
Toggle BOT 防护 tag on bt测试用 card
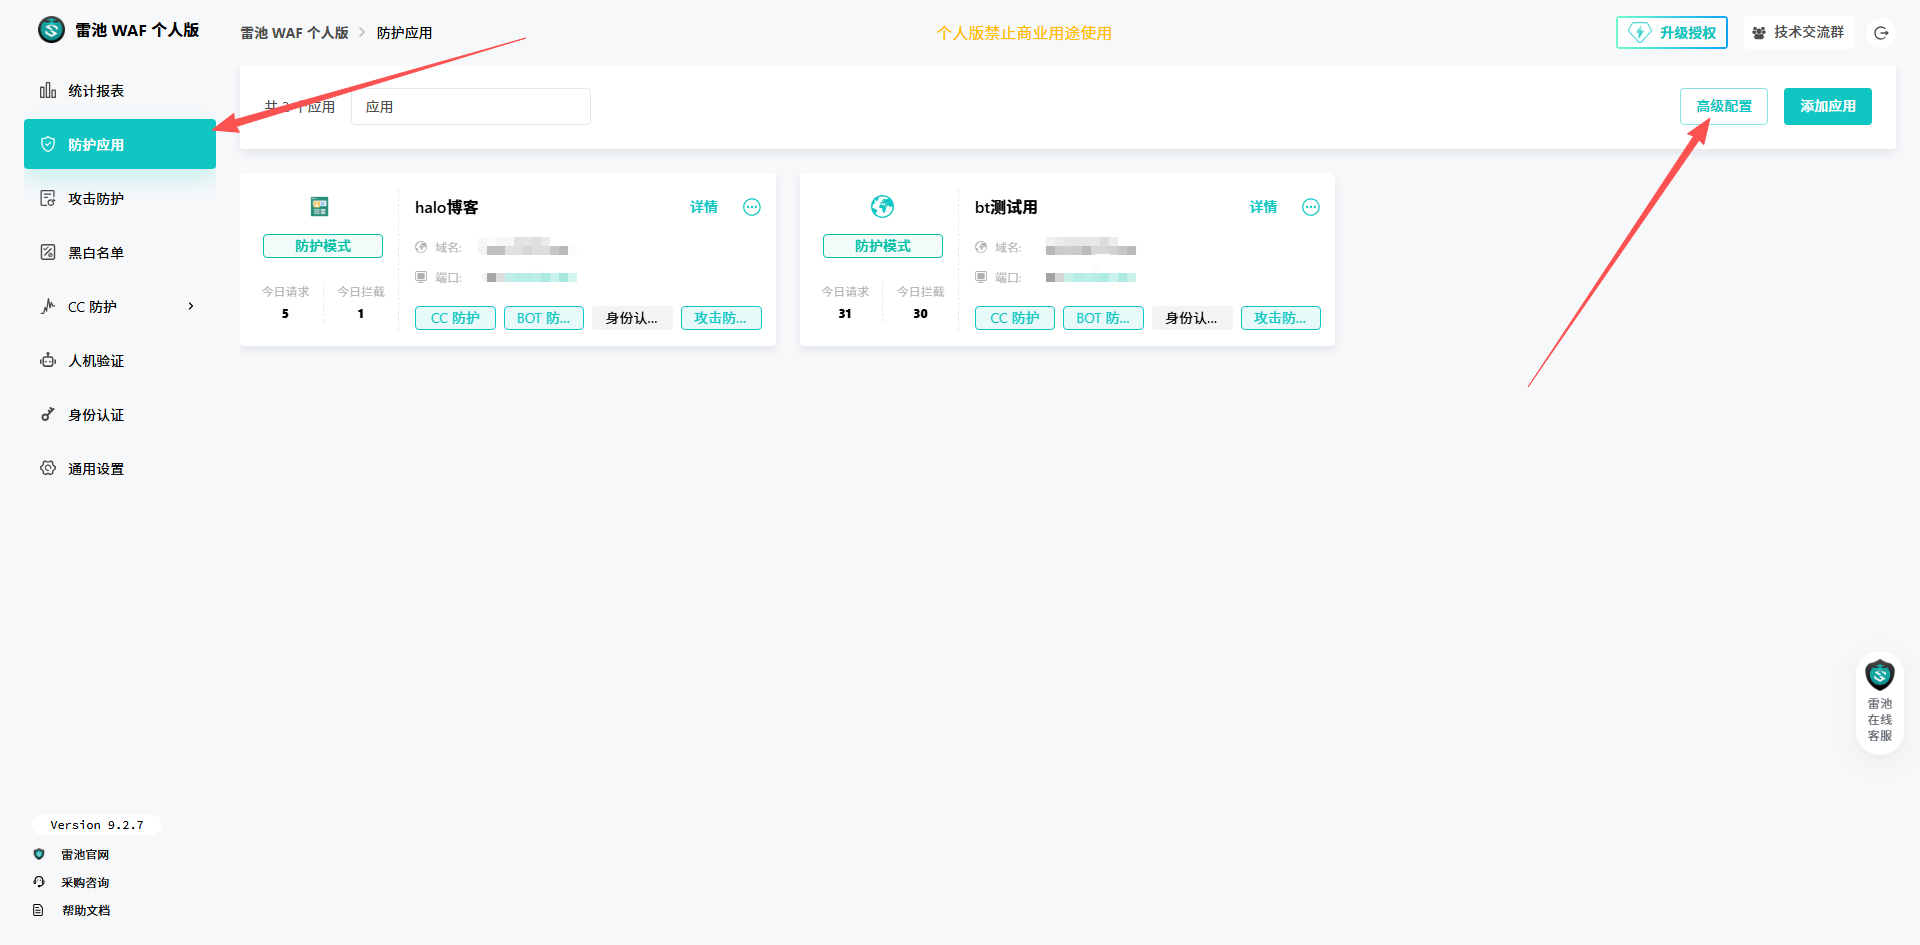click(1102, 318)
